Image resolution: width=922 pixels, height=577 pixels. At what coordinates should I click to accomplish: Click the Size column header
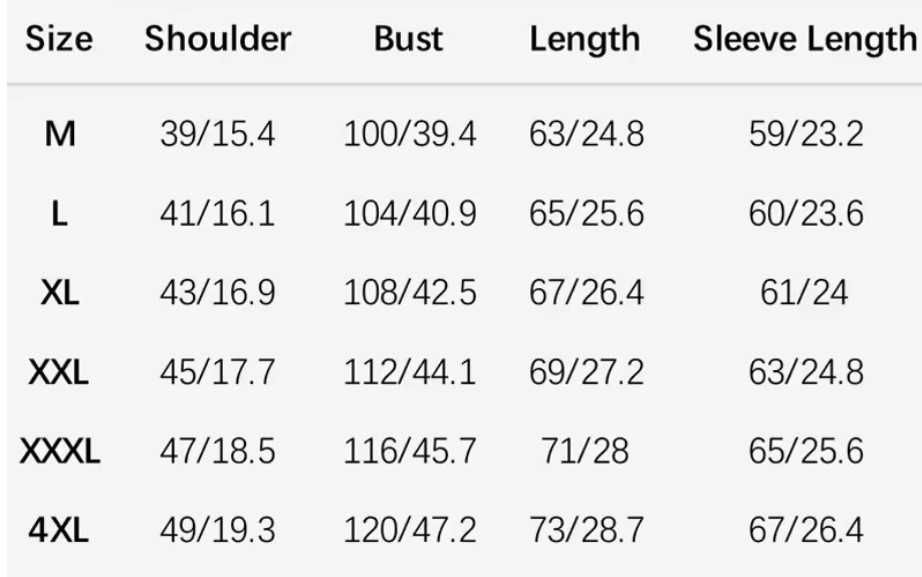(x=59, y=39)
